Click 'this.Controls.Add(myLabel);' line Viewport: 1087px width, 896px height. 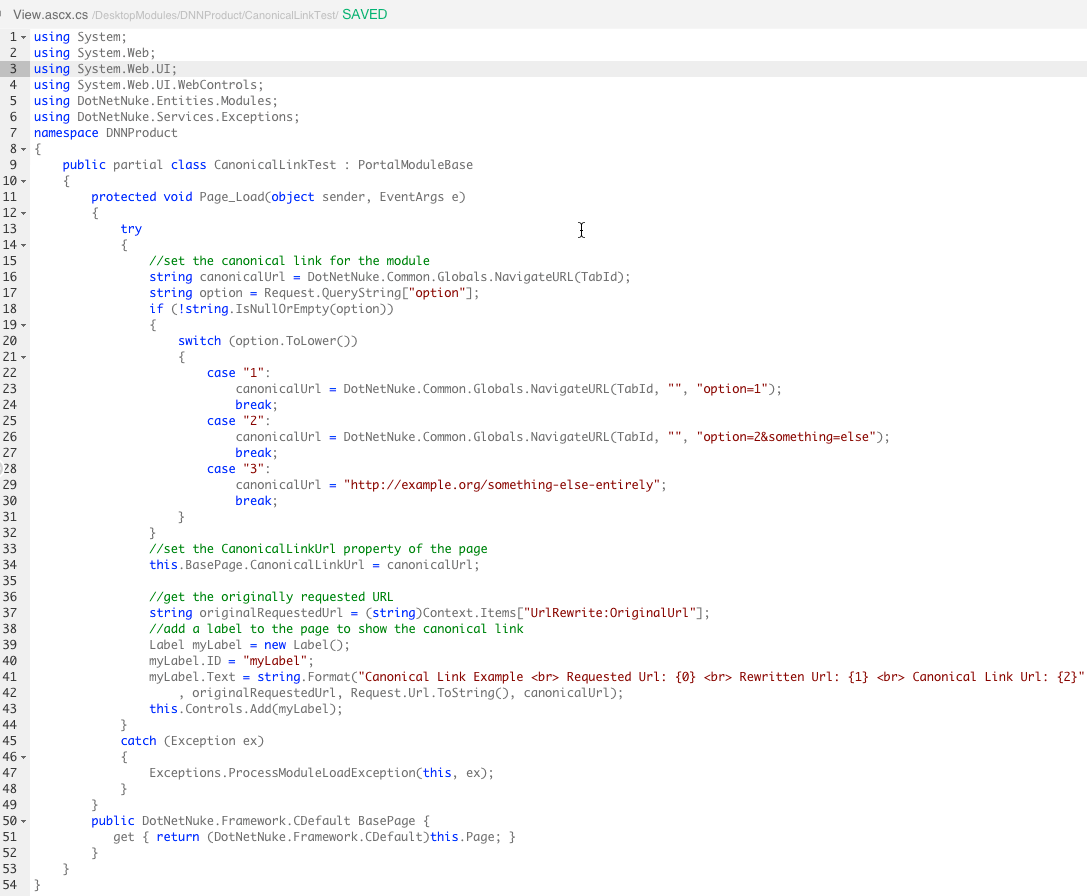(x=246, y=709)
